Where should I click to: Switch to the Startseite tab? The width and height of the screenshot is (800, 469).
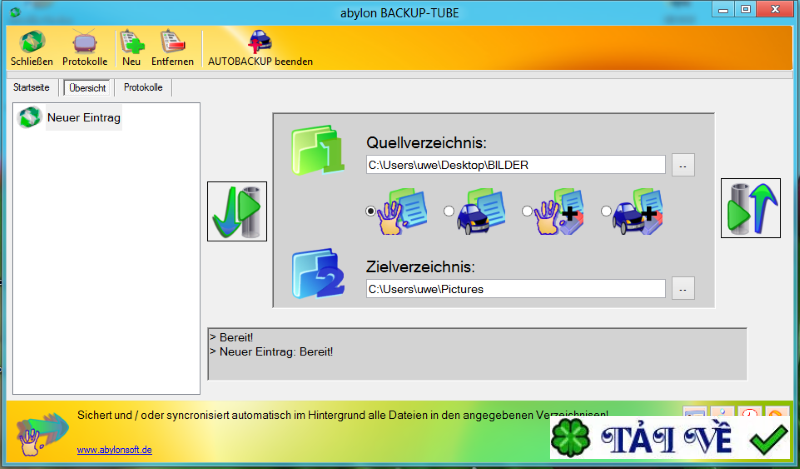coord(31,87)
